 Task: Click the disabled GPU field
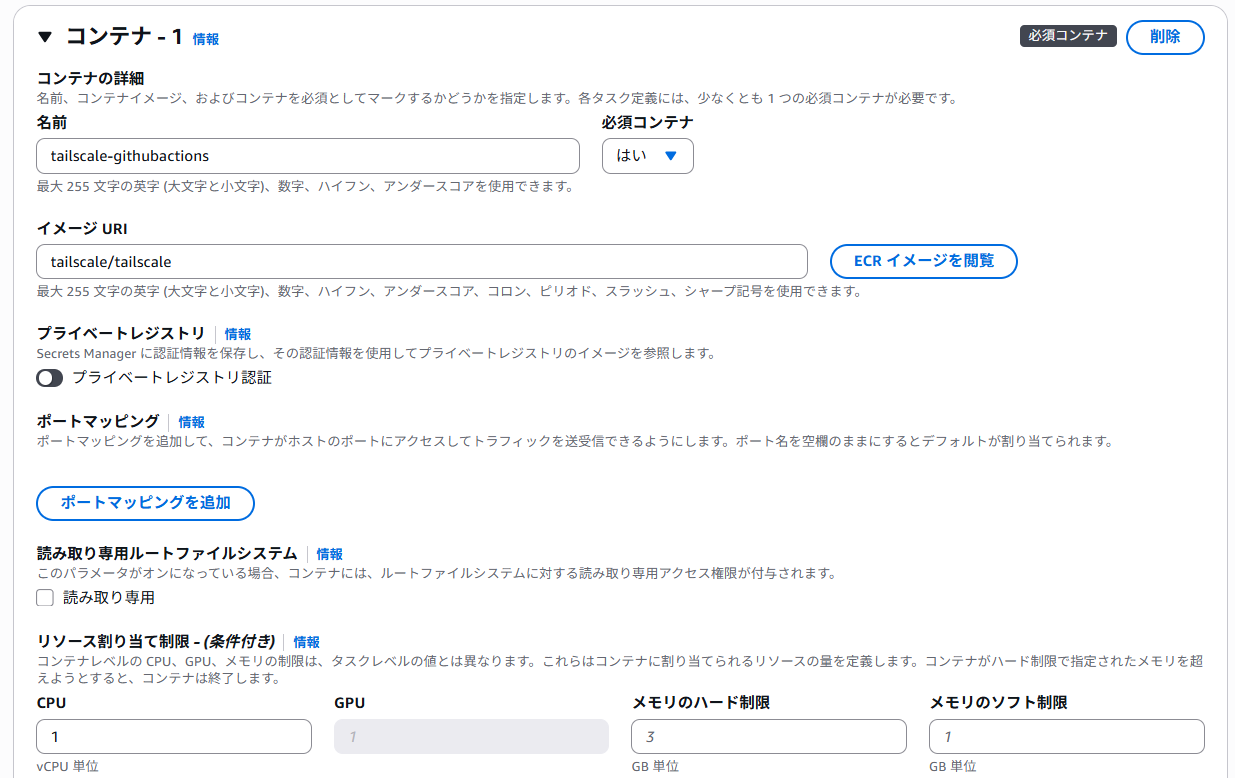pyautogui.click(x=470, y=736)
